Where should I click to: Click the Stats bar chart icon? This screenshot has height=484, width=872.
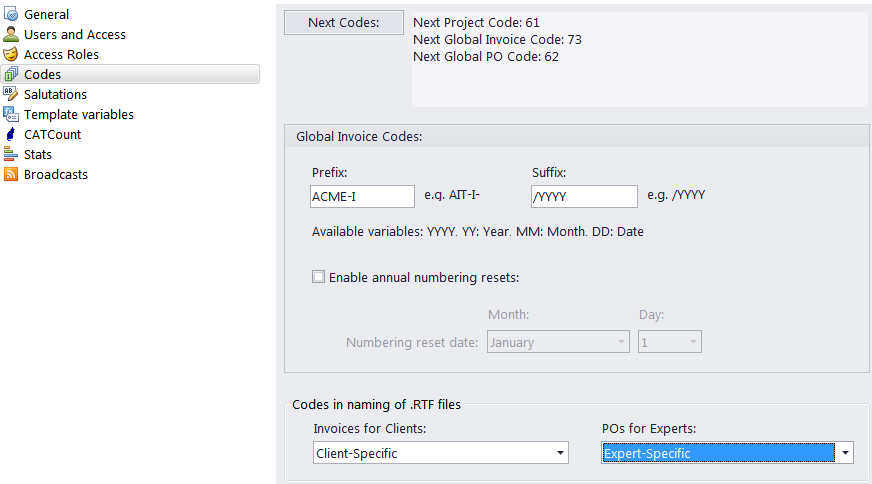tap(11, 154)
